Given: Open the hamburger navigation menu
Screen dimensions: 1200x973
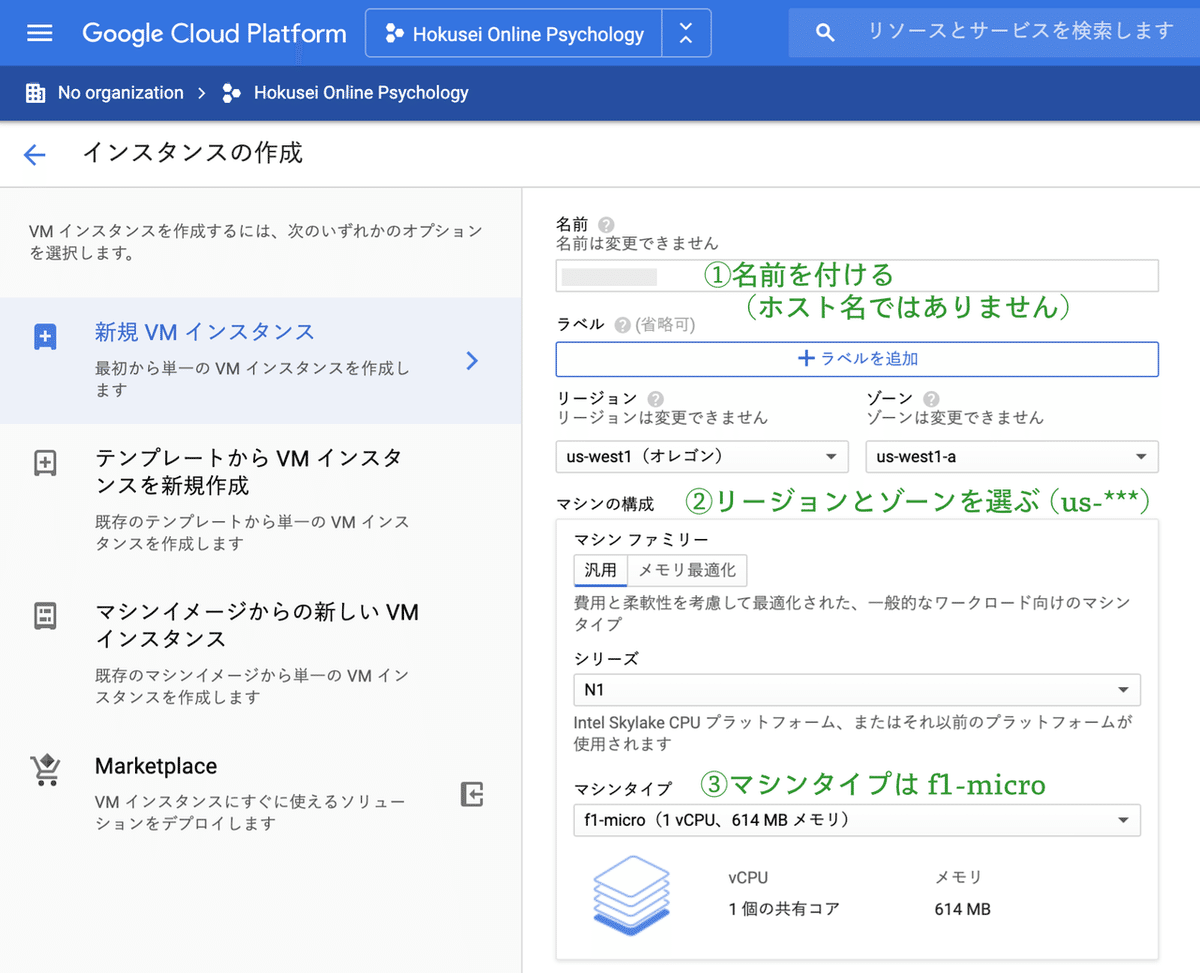Looking at the screenshot, I should click(39, 34).
